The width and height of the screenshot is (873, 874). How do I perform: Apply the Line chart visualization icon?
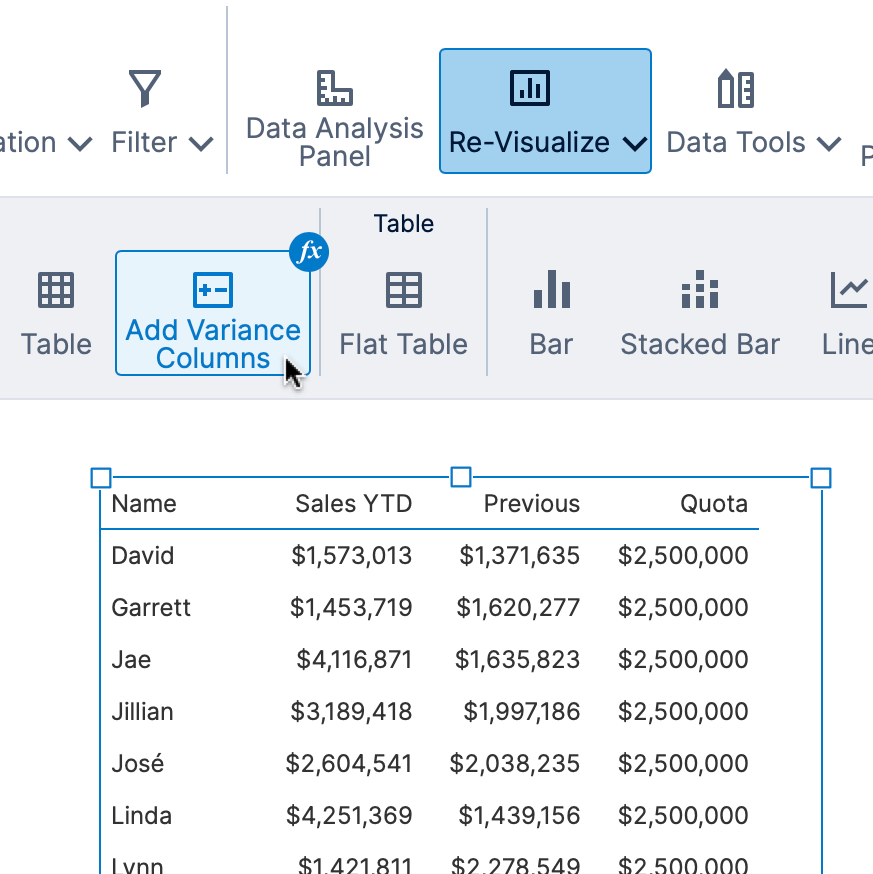click(x=848, y=290)
